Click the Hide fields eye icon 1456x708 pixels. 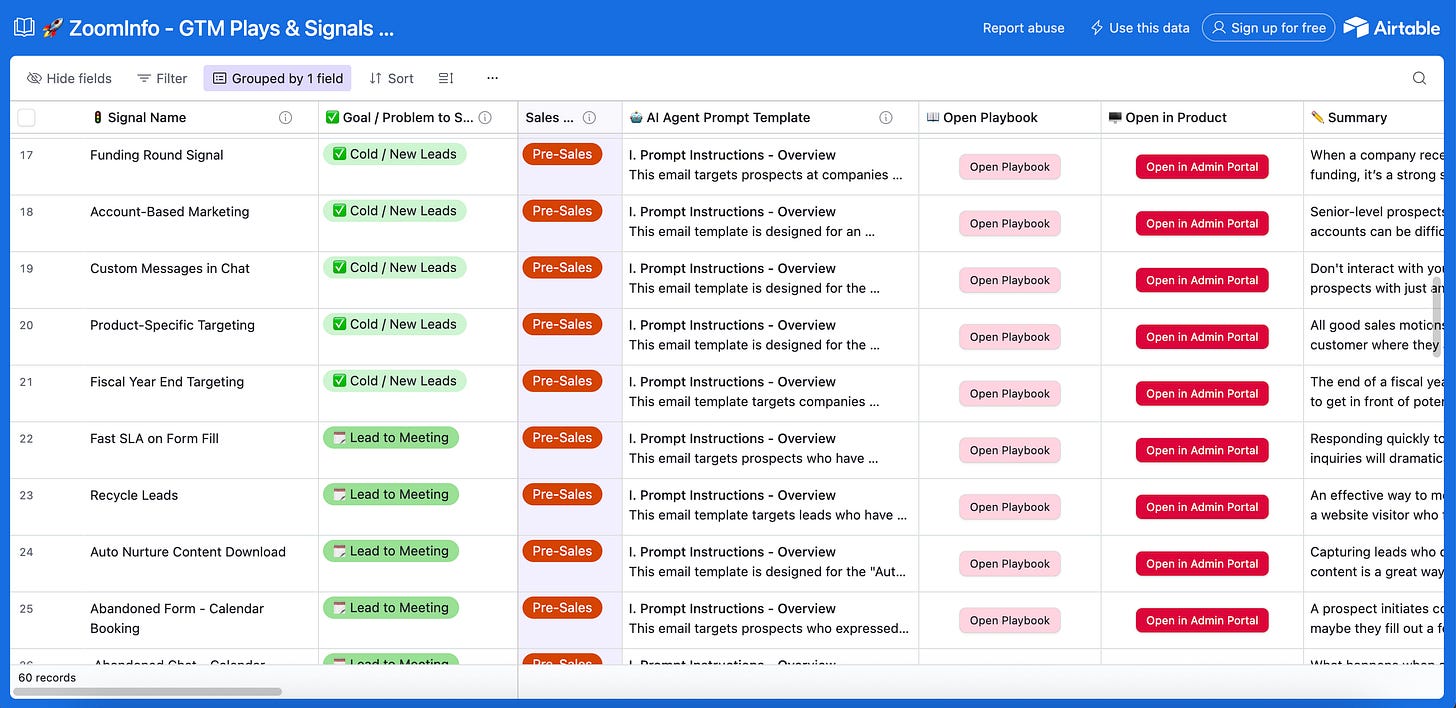34,78
